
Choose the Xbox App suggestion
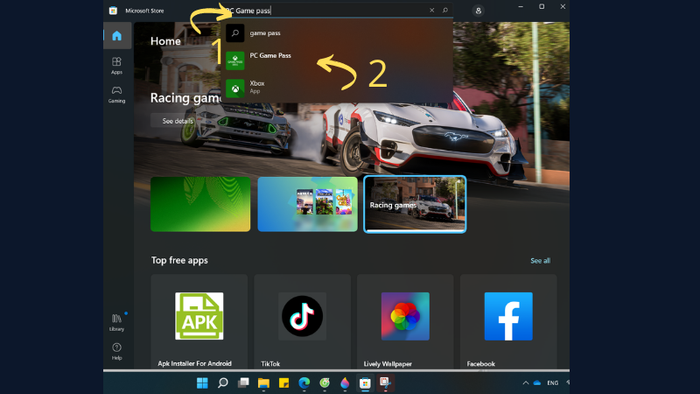tap(337, 88)
